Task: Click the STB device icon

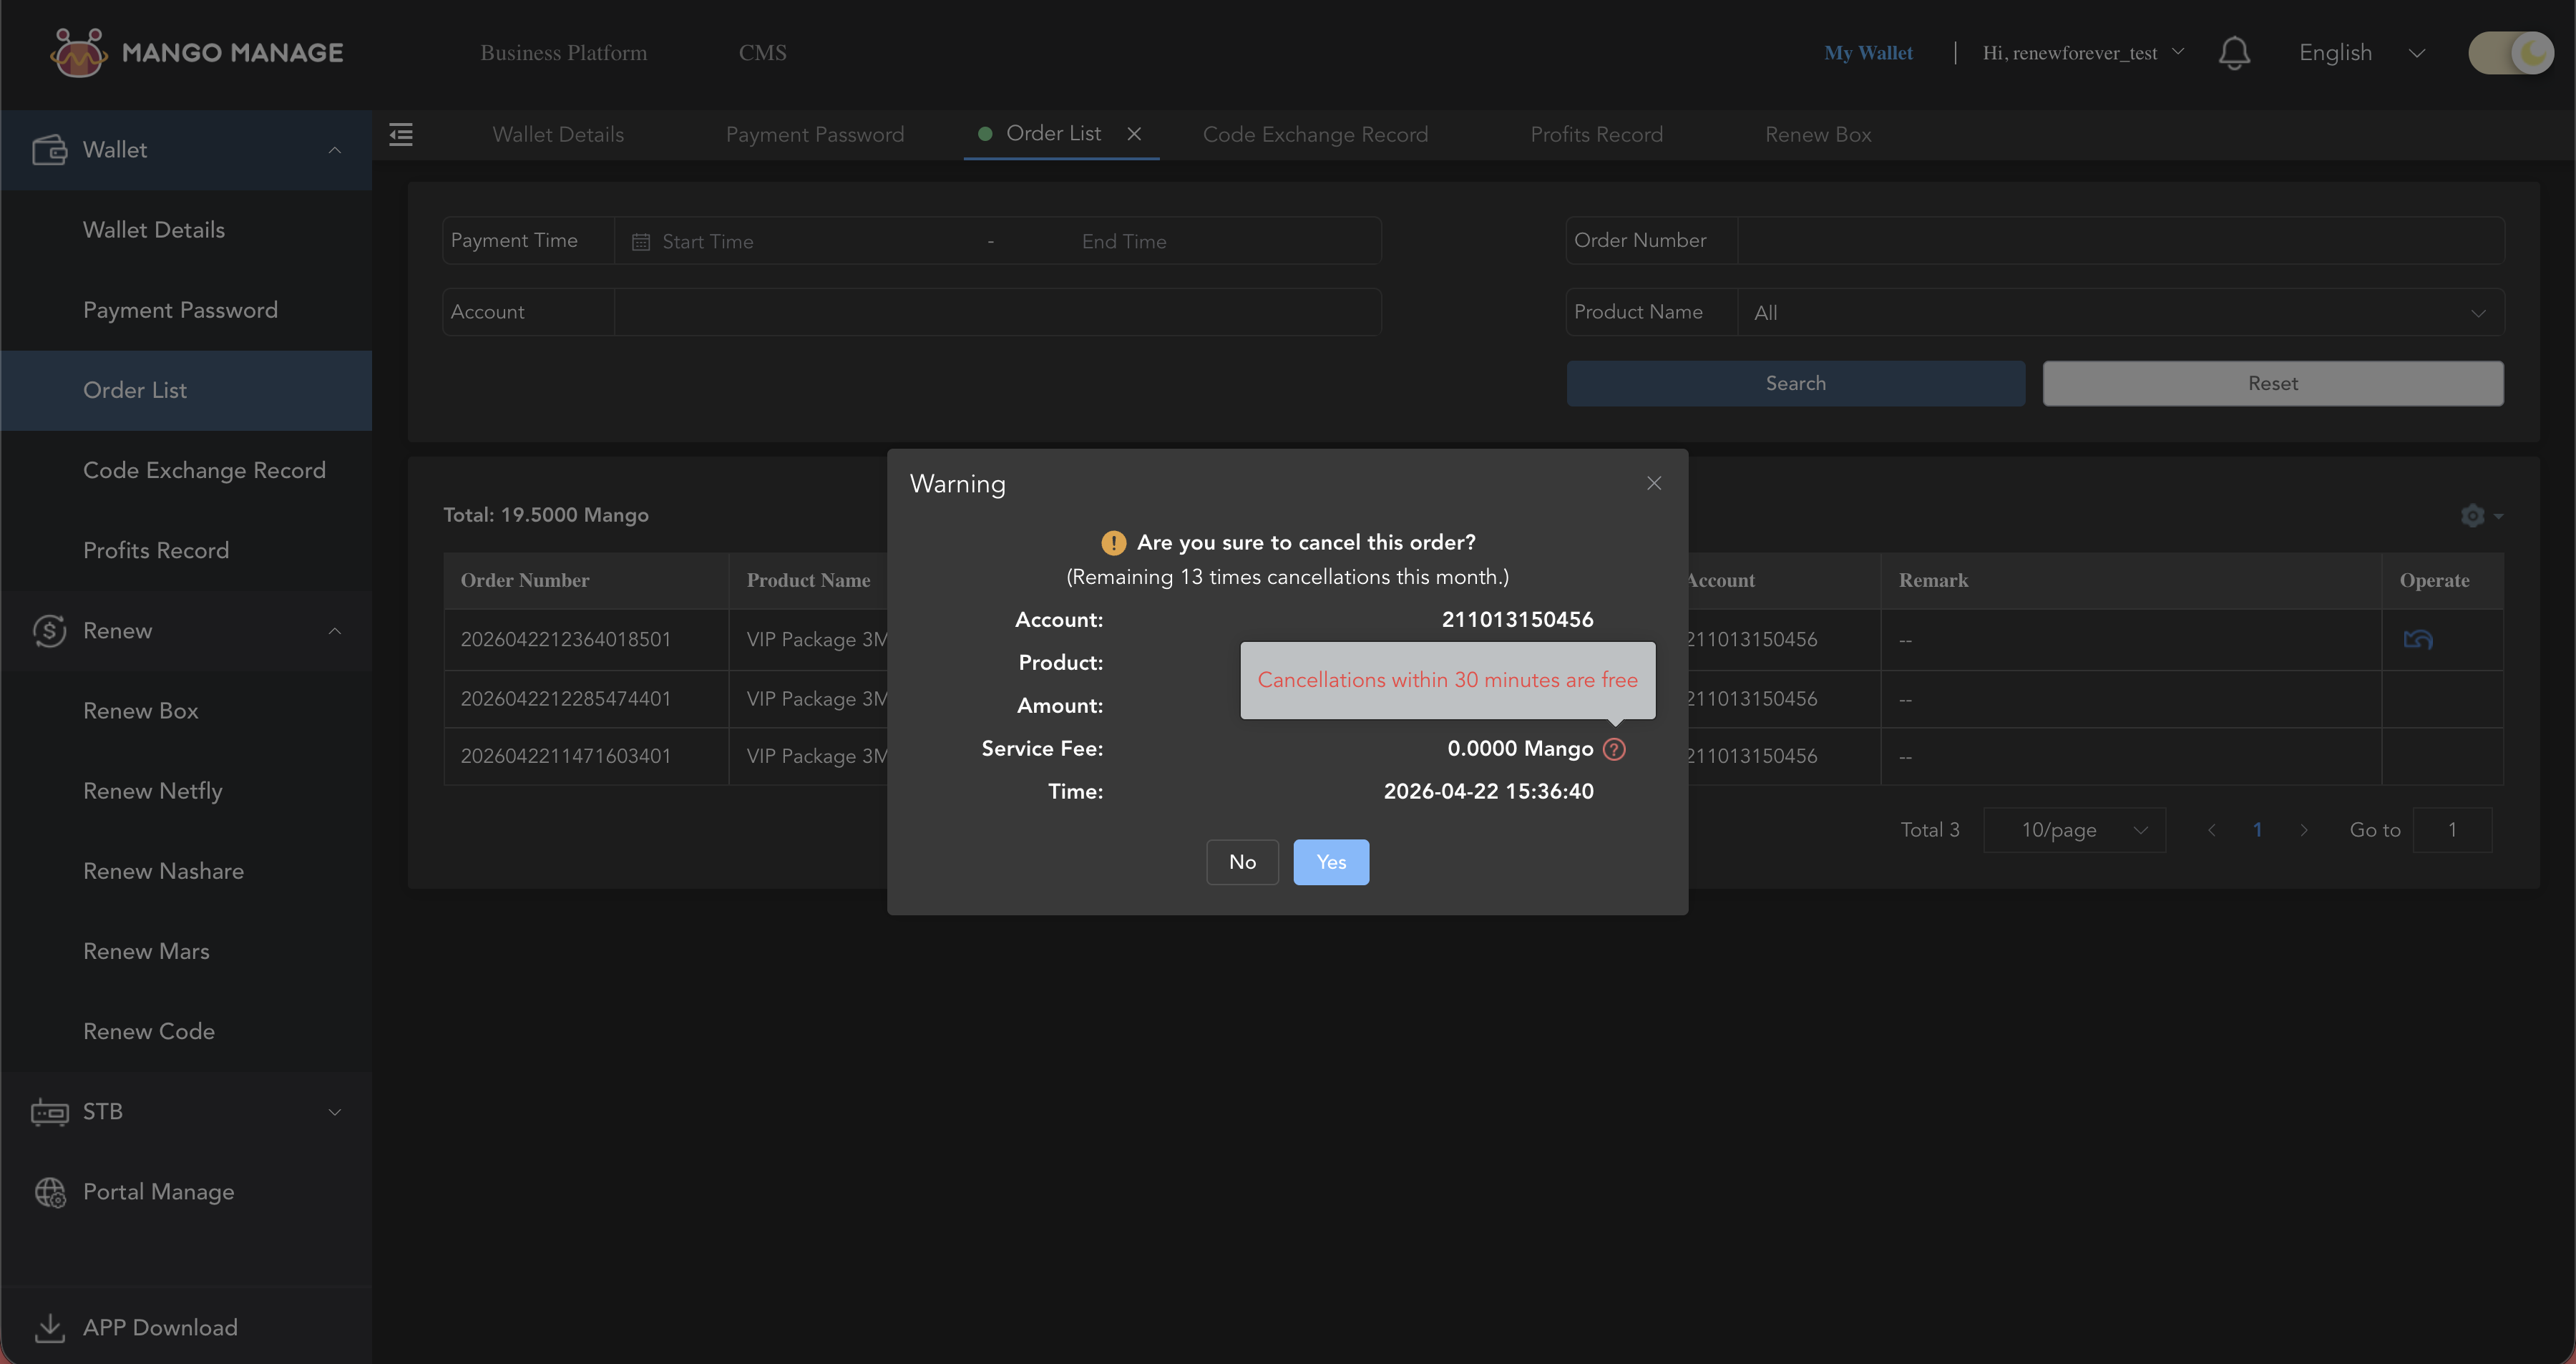Action: [x=49, y=1111]
